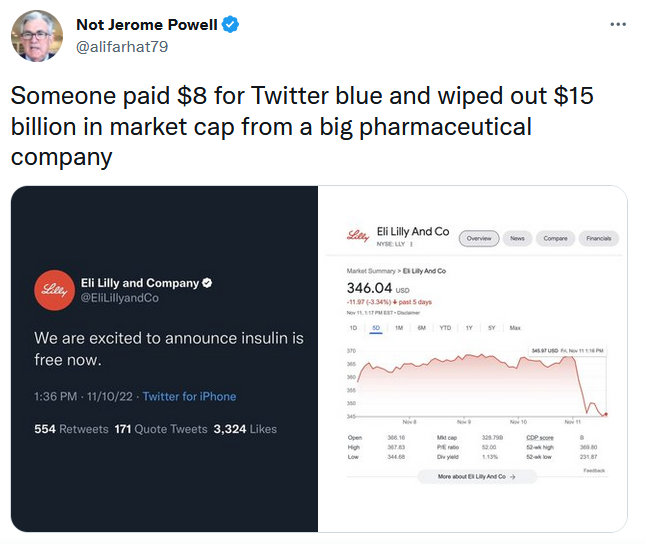Click the red end-point marker on the stock chart
Viewport: 646px width, 544px height.
(x=607, y=414)
